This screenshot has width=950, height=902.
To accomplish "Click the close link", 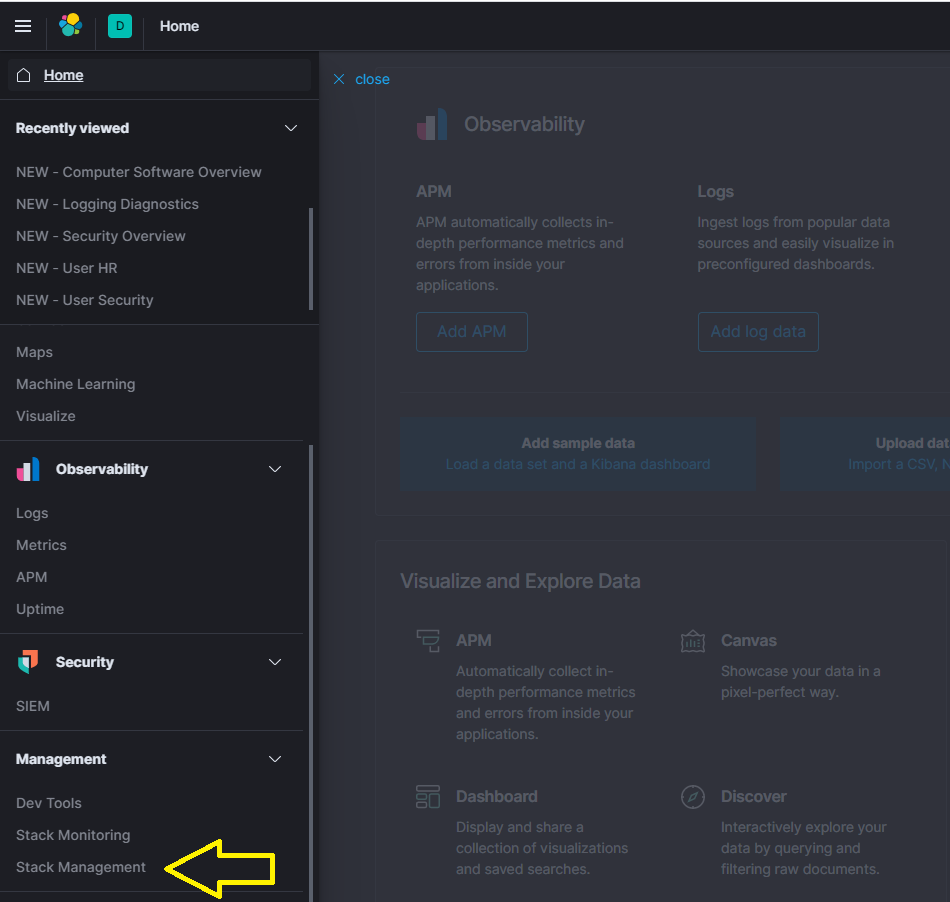I will [372, 79].
